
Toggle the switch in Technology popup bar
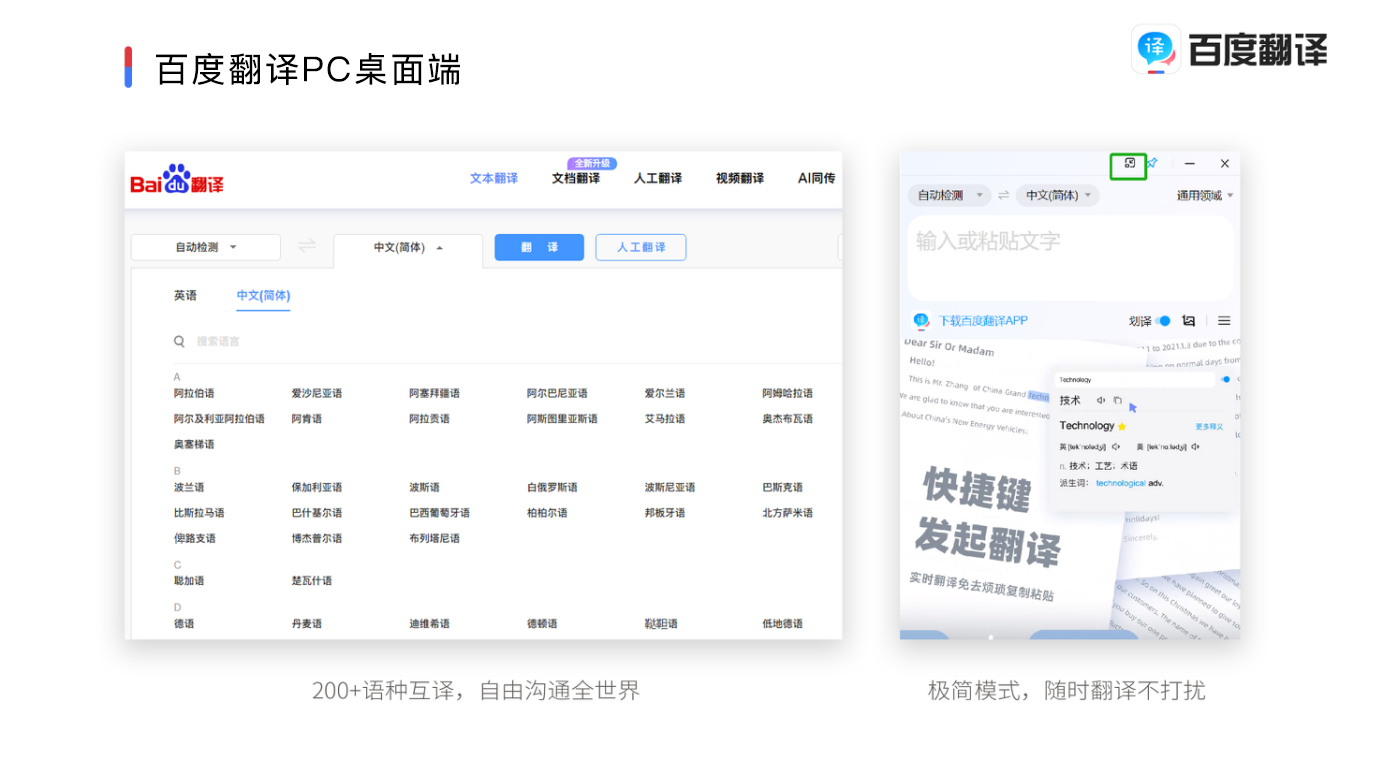1225,379
